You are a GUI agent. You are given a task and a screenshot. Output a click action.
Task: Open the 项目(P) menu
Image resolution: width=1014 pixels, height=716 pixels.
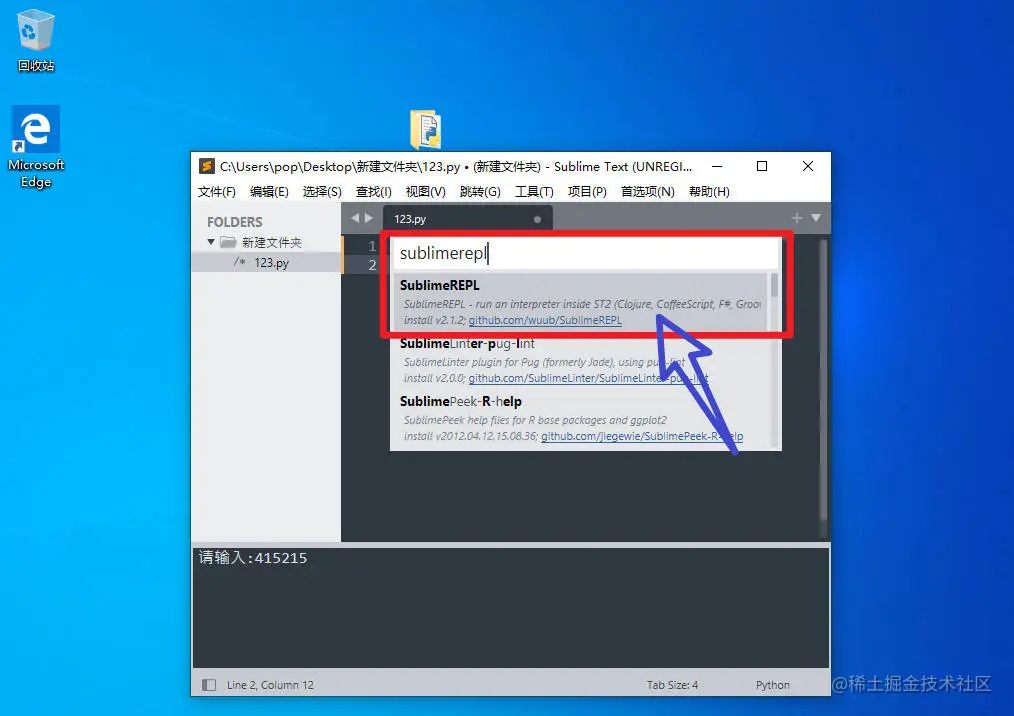click(x=587, y=191)
